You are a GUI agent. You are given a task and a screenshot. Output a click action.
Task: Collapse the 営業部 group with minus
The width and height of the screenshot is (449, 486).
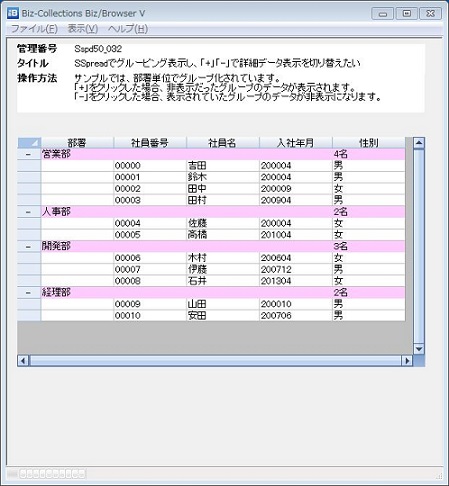[29, 154]
